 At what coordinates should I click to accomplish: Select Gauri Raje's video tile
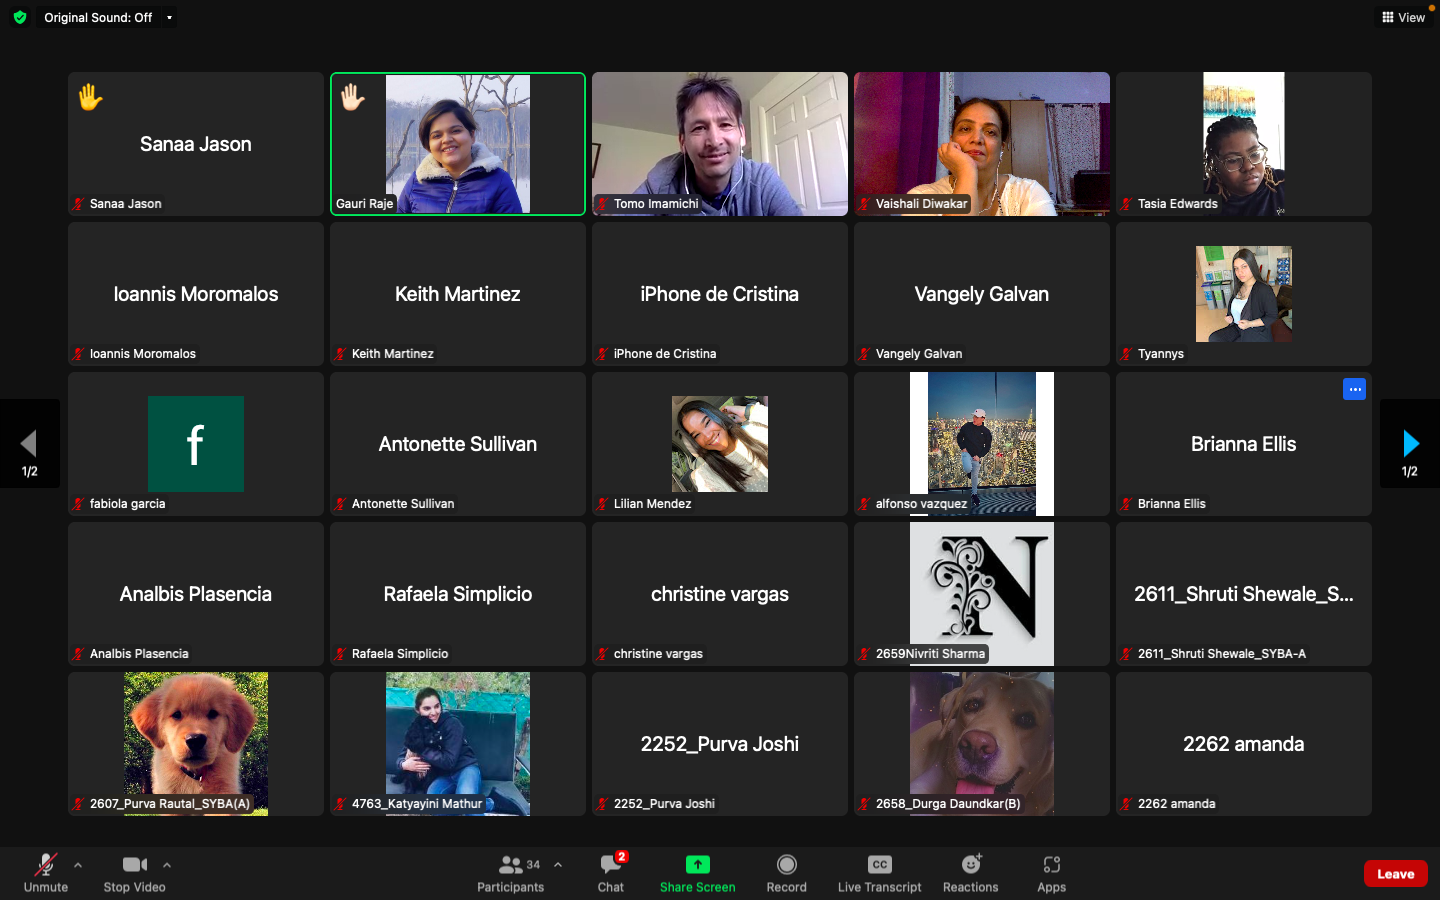click(457, 144)
